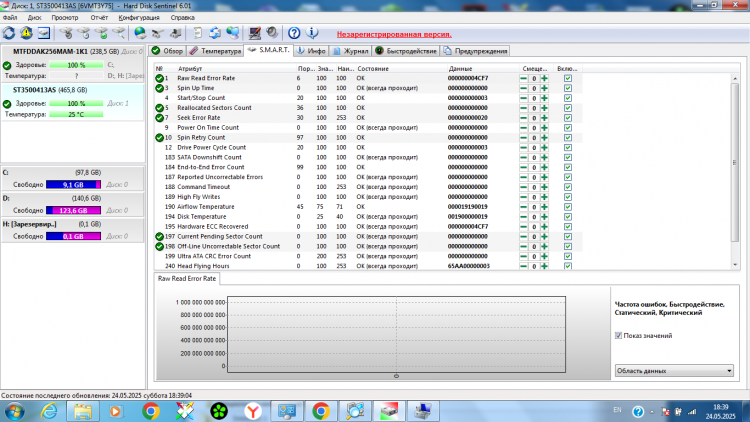Open the short self-test disk icon

(x=66, y=33)
